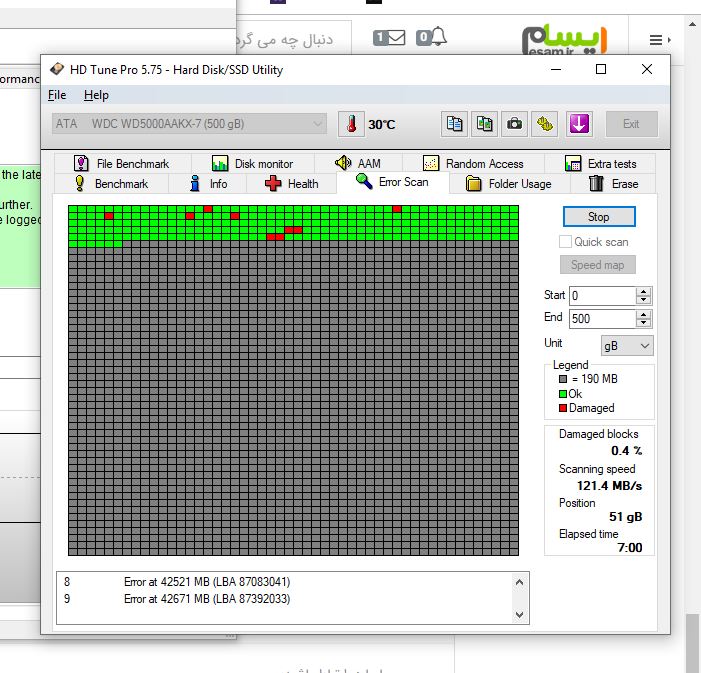Click the '121.4 MB/s' scanning speed value
Viewport: 701px width, 673px height.
tap(609, 486)
